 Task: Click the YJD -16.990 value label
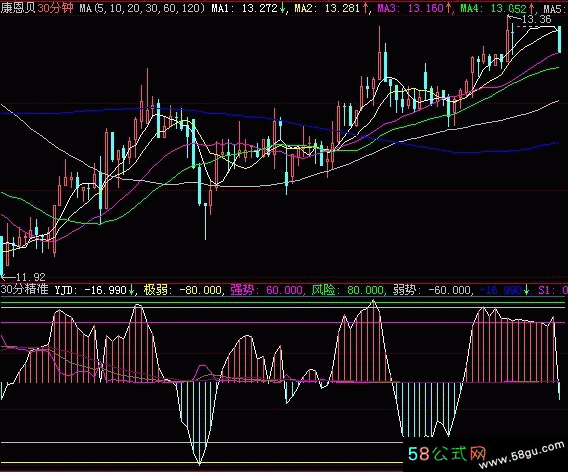(91, 290)
